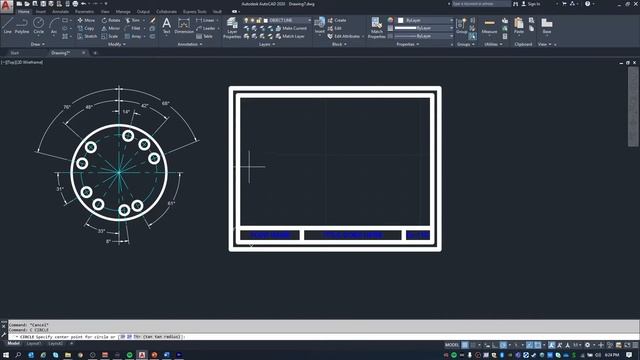Toggle the grid display in status bar

click(x=465, y=345)
